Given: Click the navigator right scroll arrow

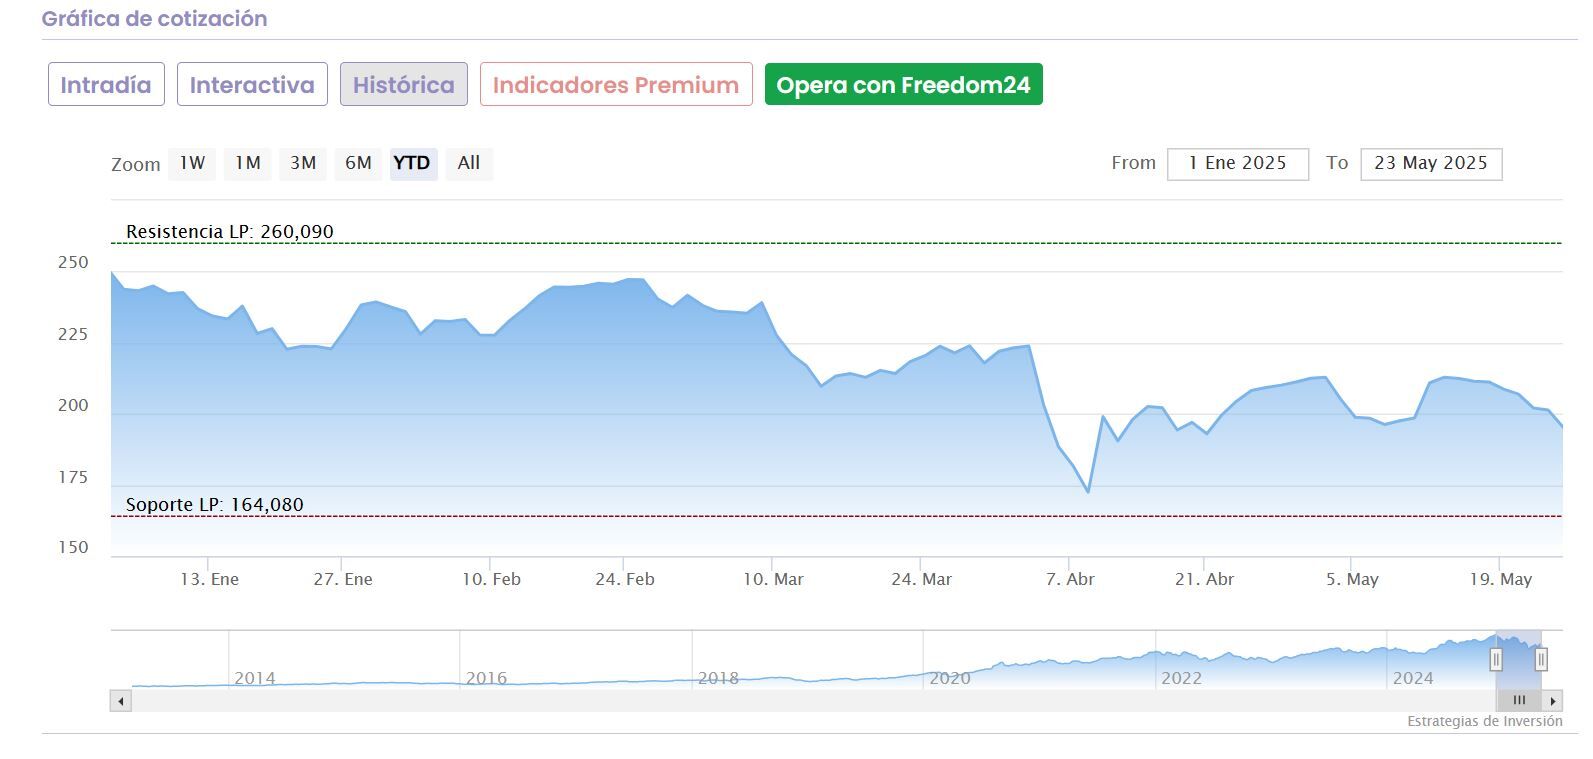Looking at the screenshot, I should tap(1552, 701).
